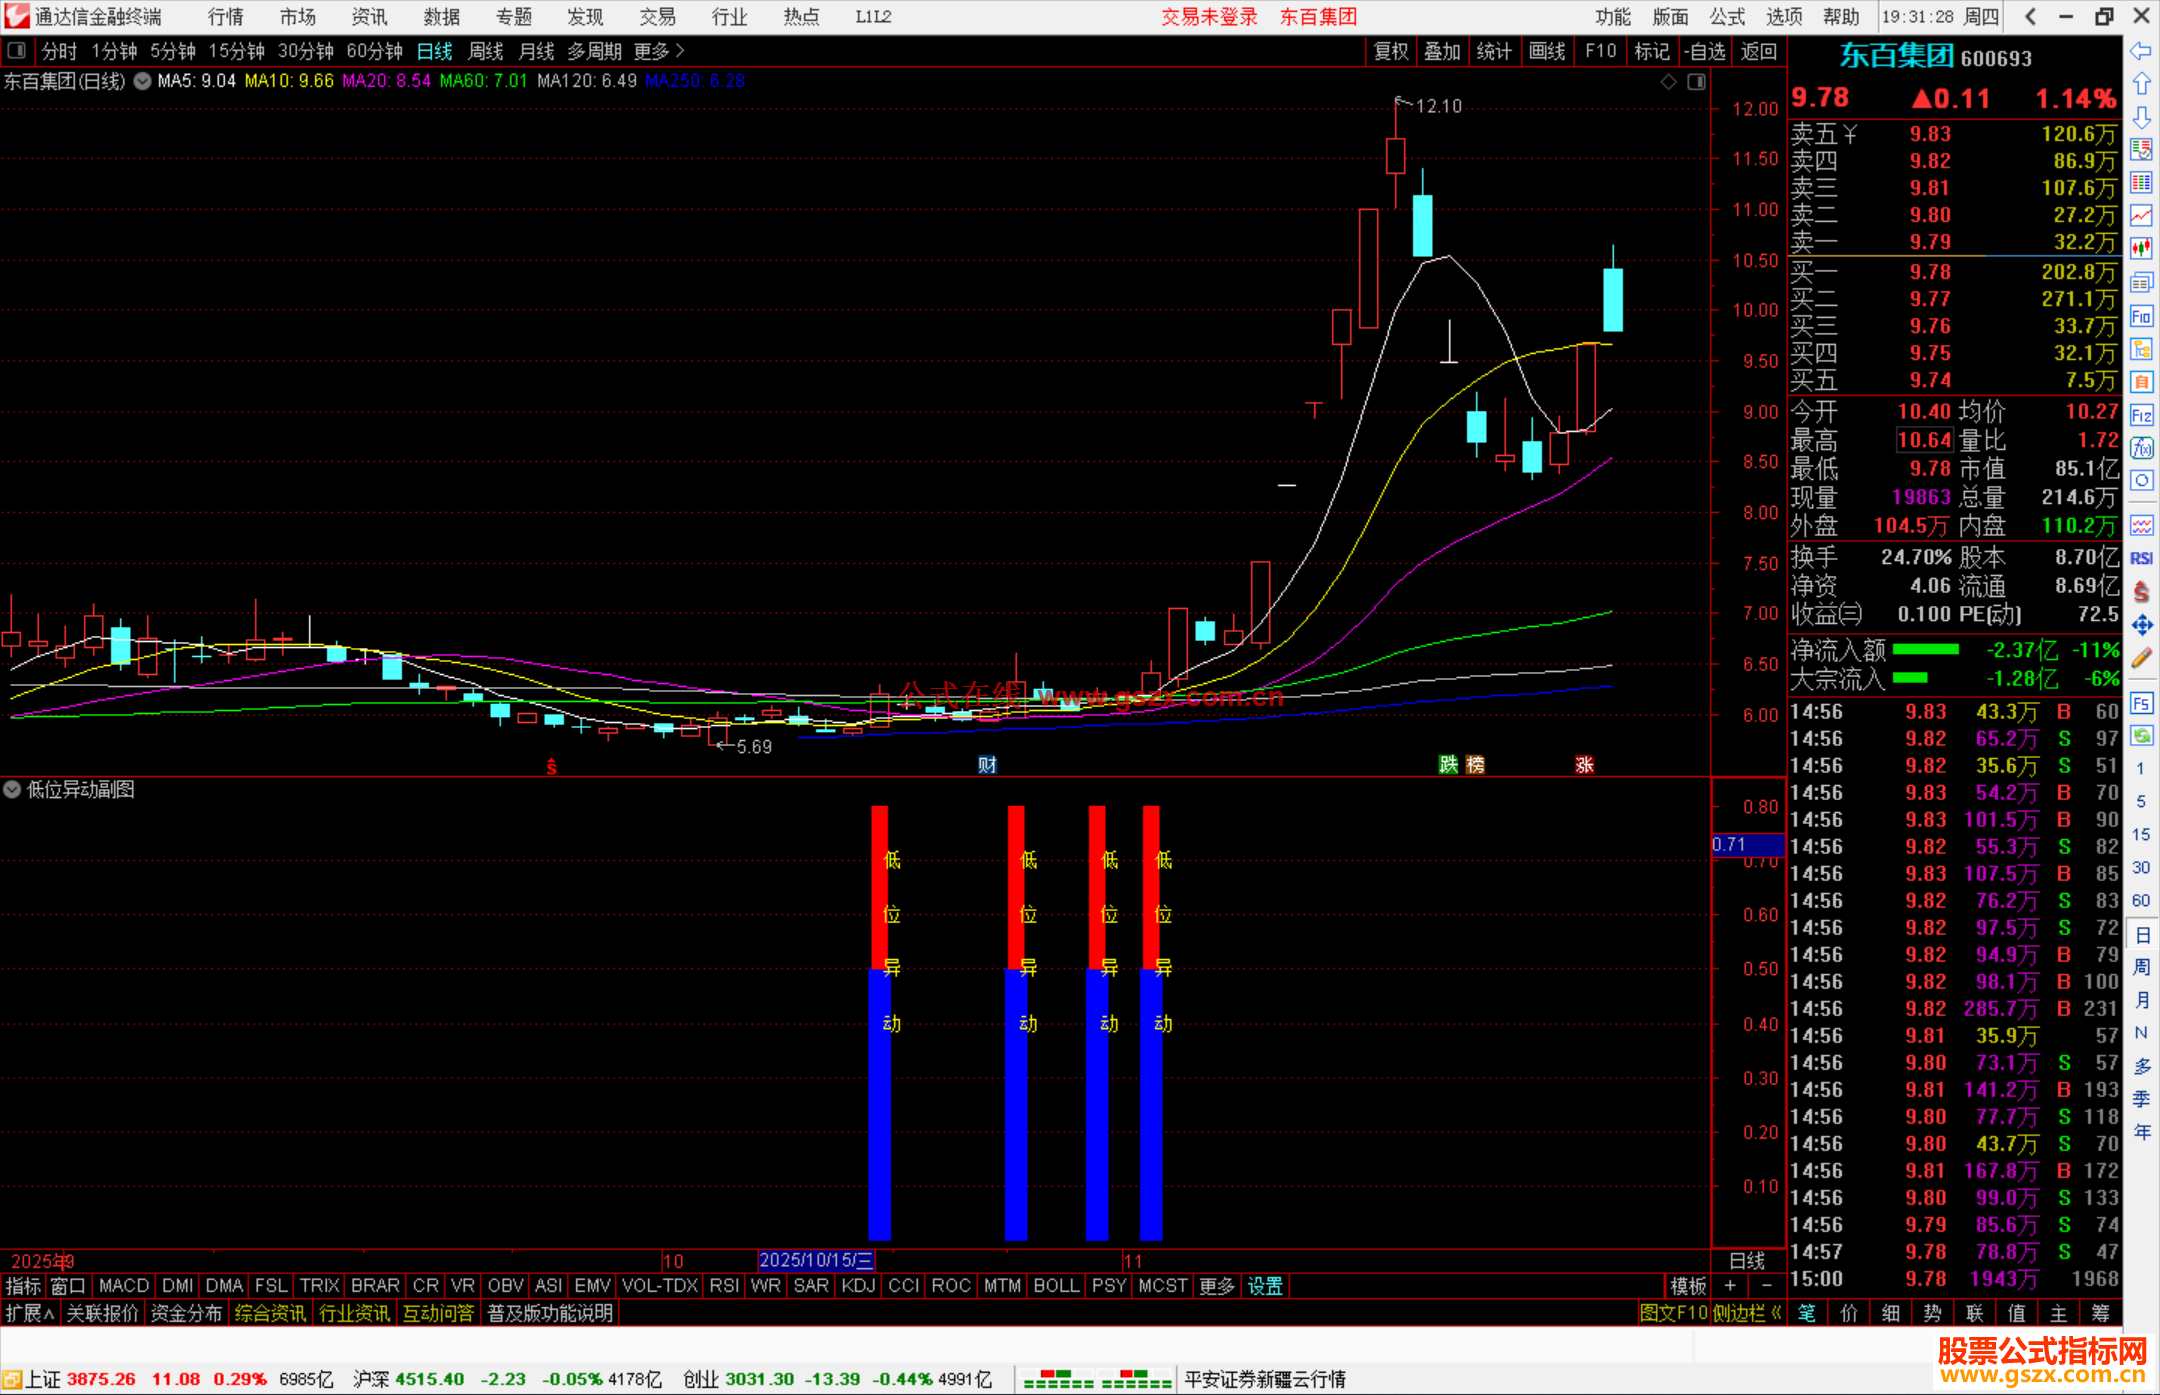Click the back arrow icon in right sidebar
Screen dimensions: 2160x1395
2141,51
